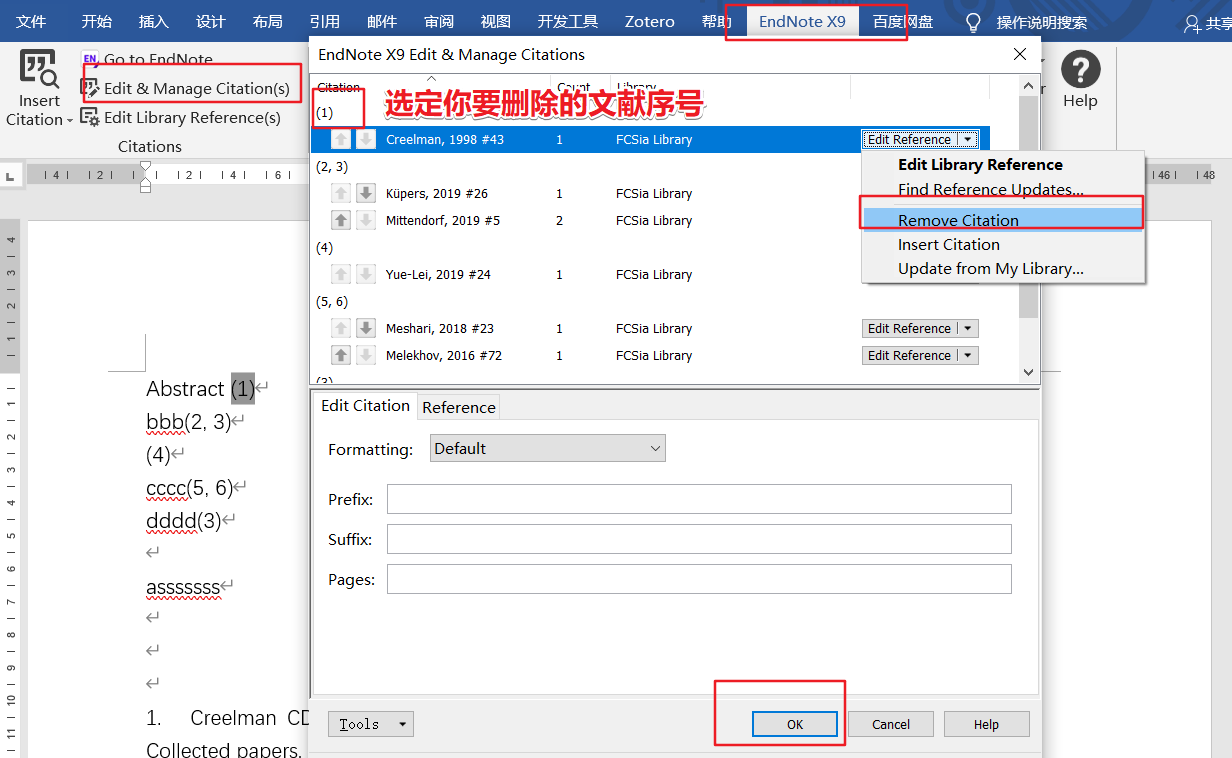Click into the Pages field
Viewport: 1232px width, 758px height.
coord(699,579)
